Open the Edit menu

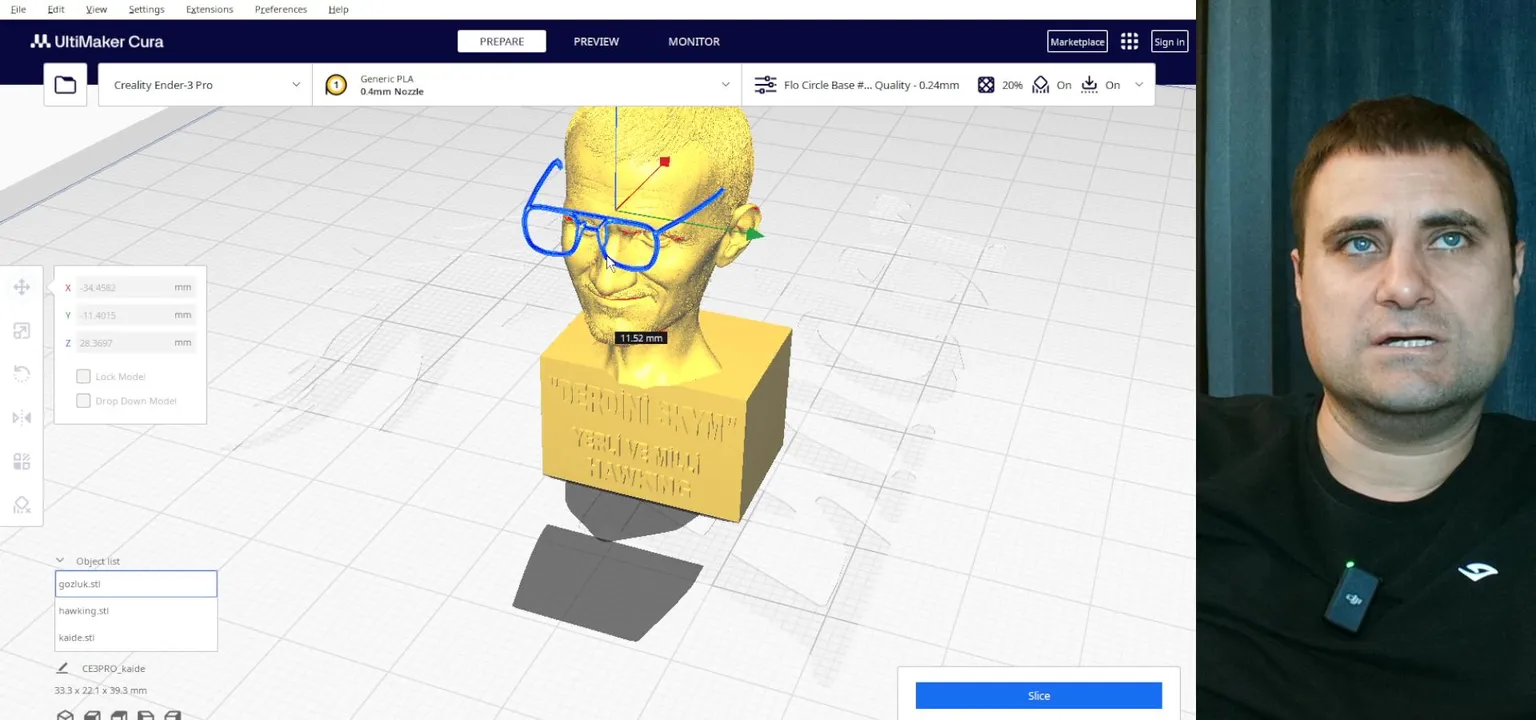(x=56, y=9)
